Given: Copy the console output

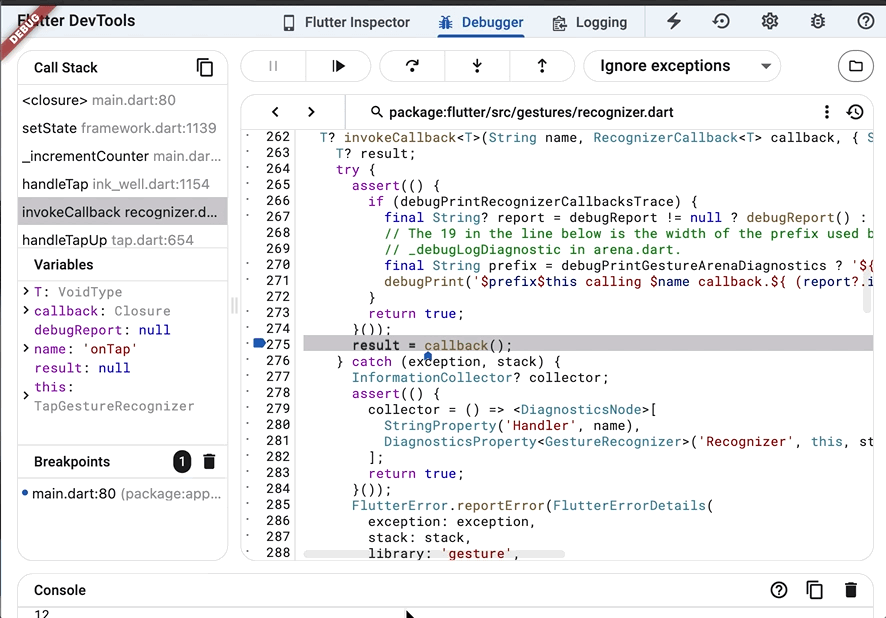Looking at the screenshot, I should pyautogui.click(x=814, y=590).
